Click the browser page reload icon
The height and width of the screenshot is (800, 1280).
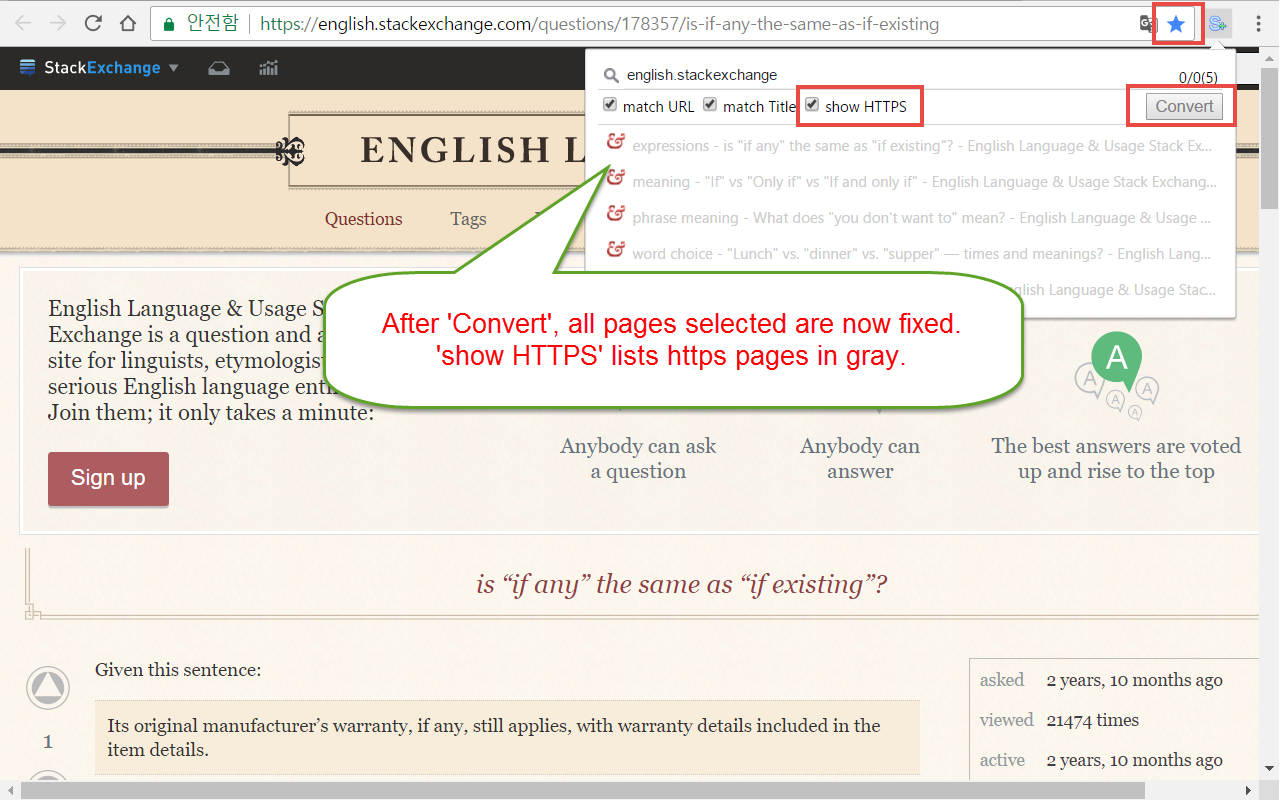(x=91, y=23)
